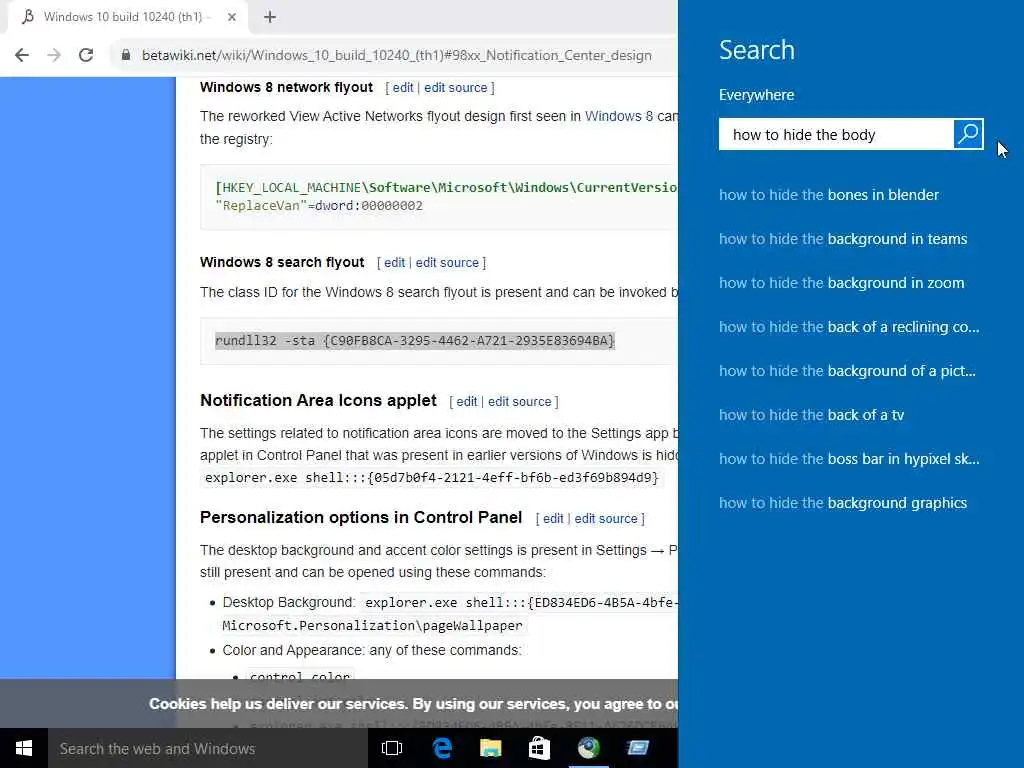Click edit next to Windows 8 search flyout
The width and height of the screenshot is (1024, 768).
(x=394, y=263)
